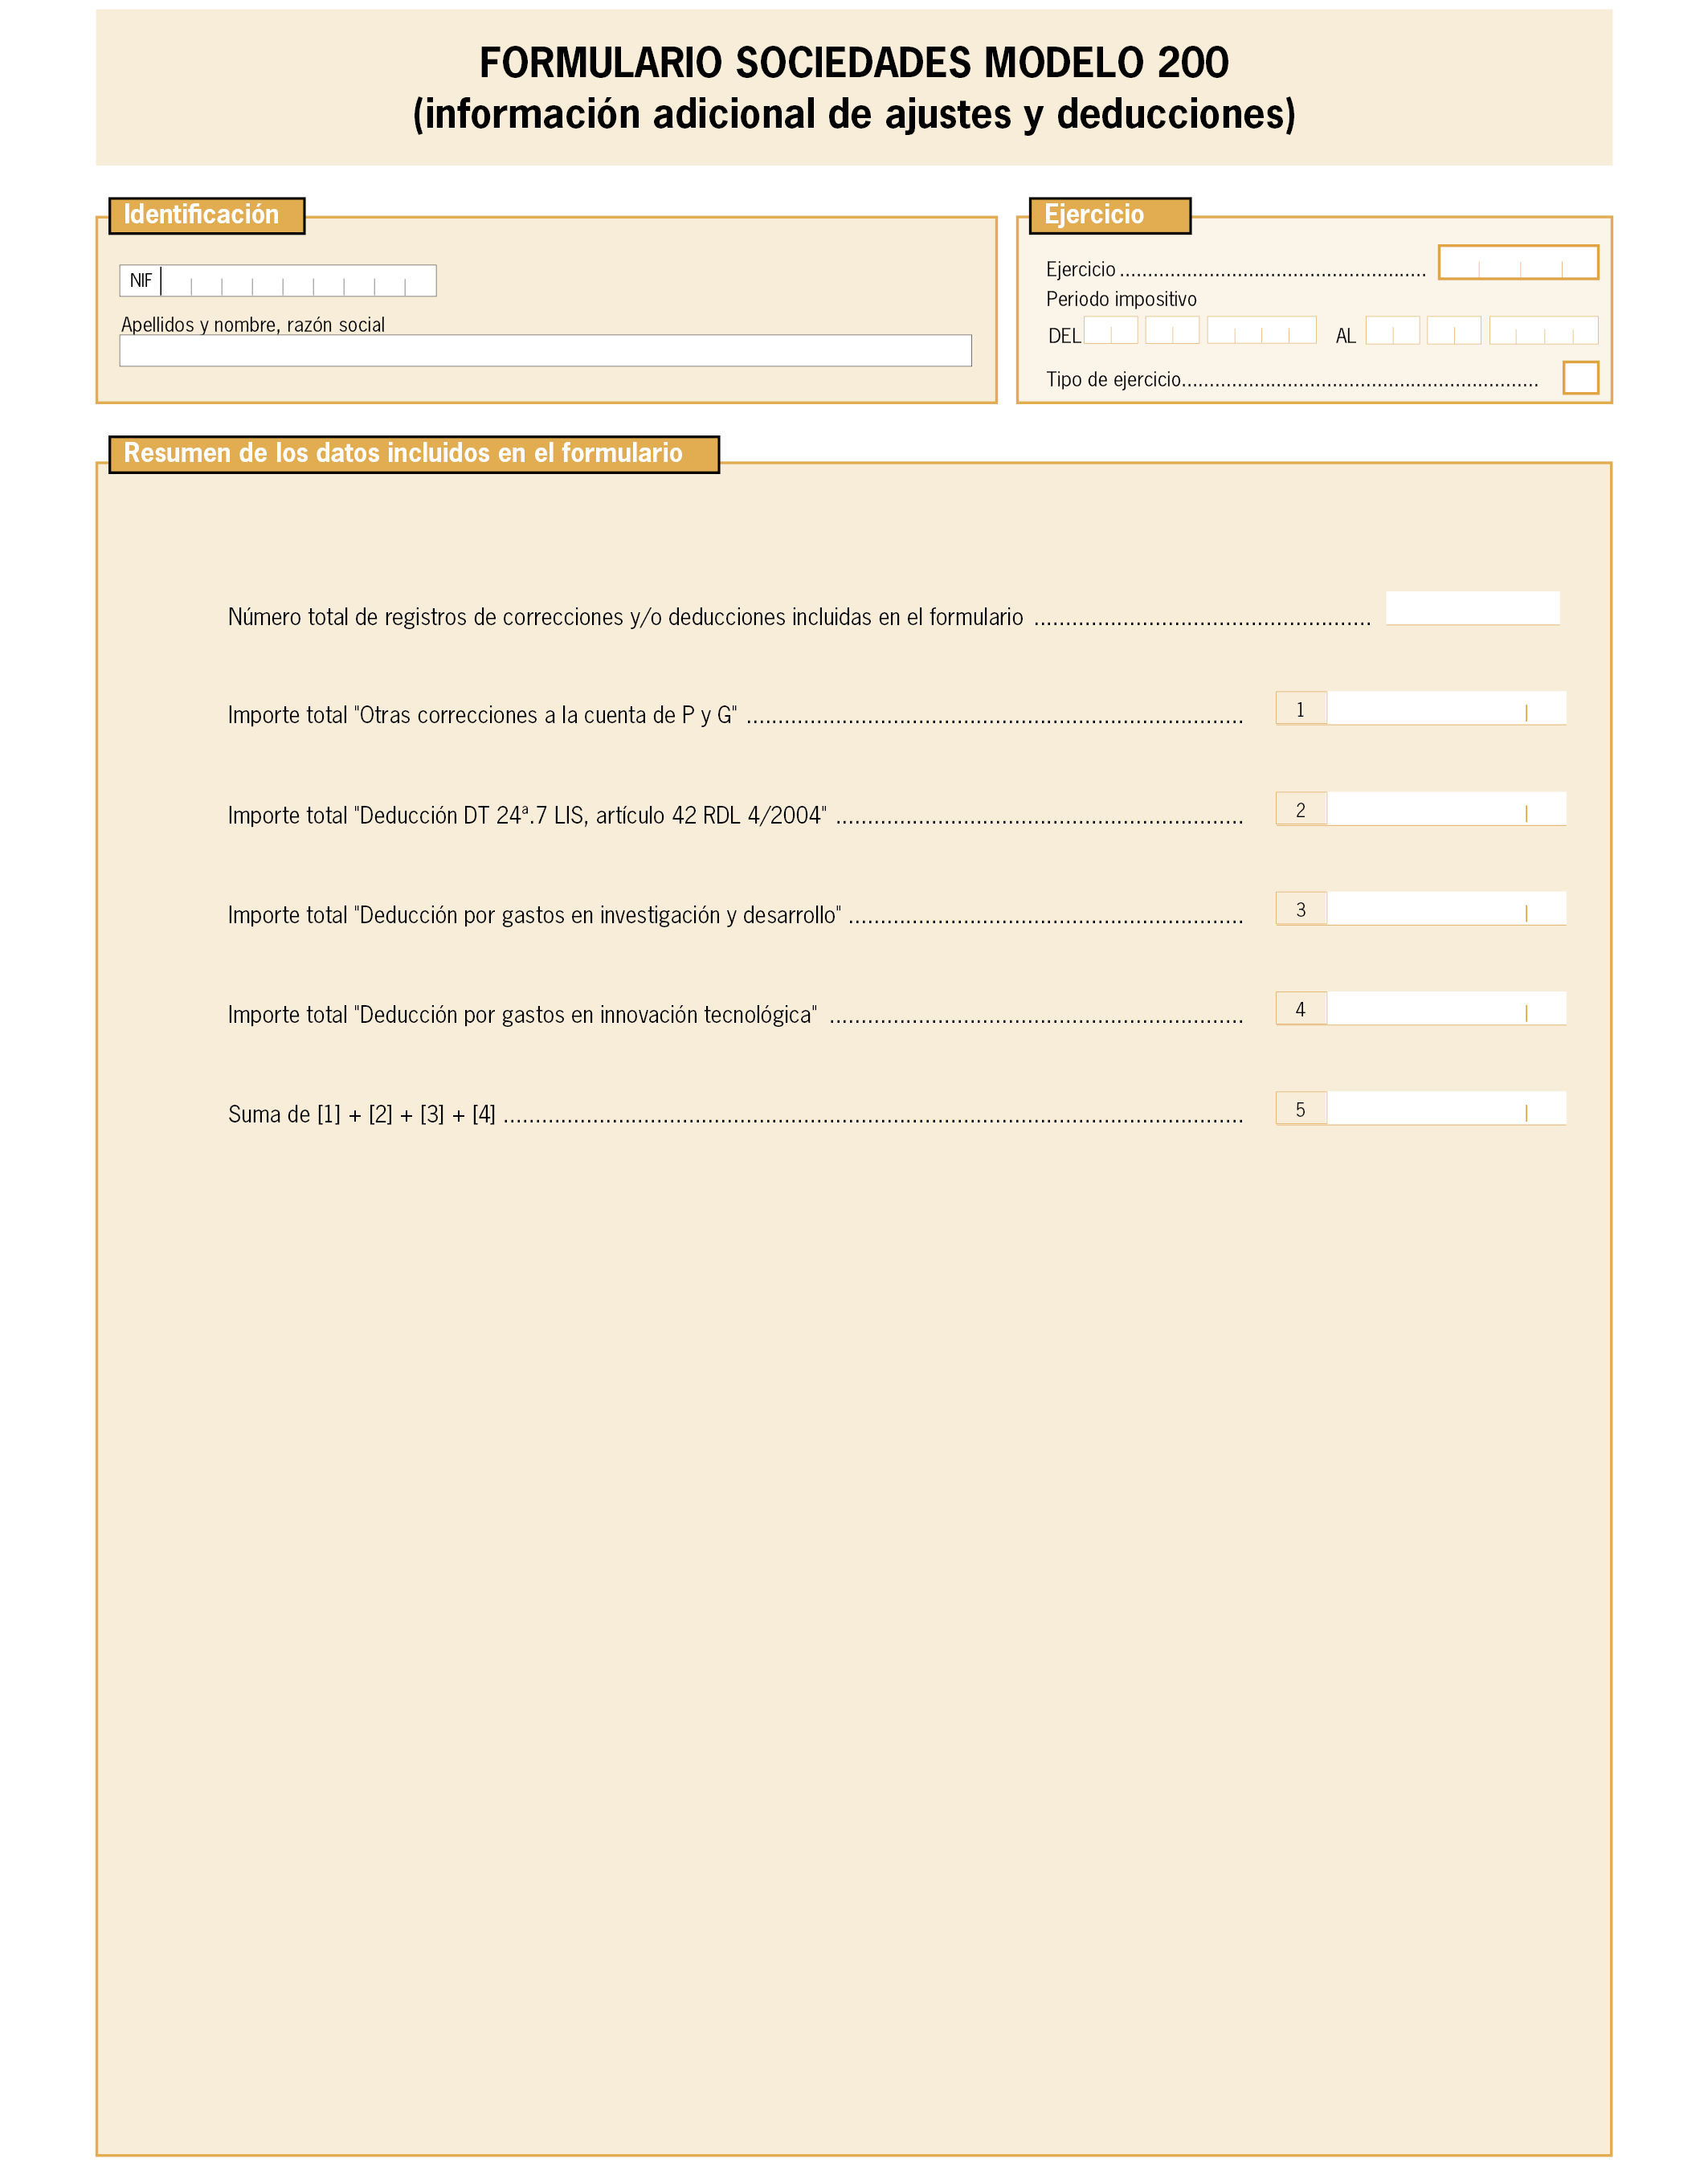Click the Tipo de ejercicio box
The width and height of the screenshot is (1708, 2171).
click(1580, 378)
